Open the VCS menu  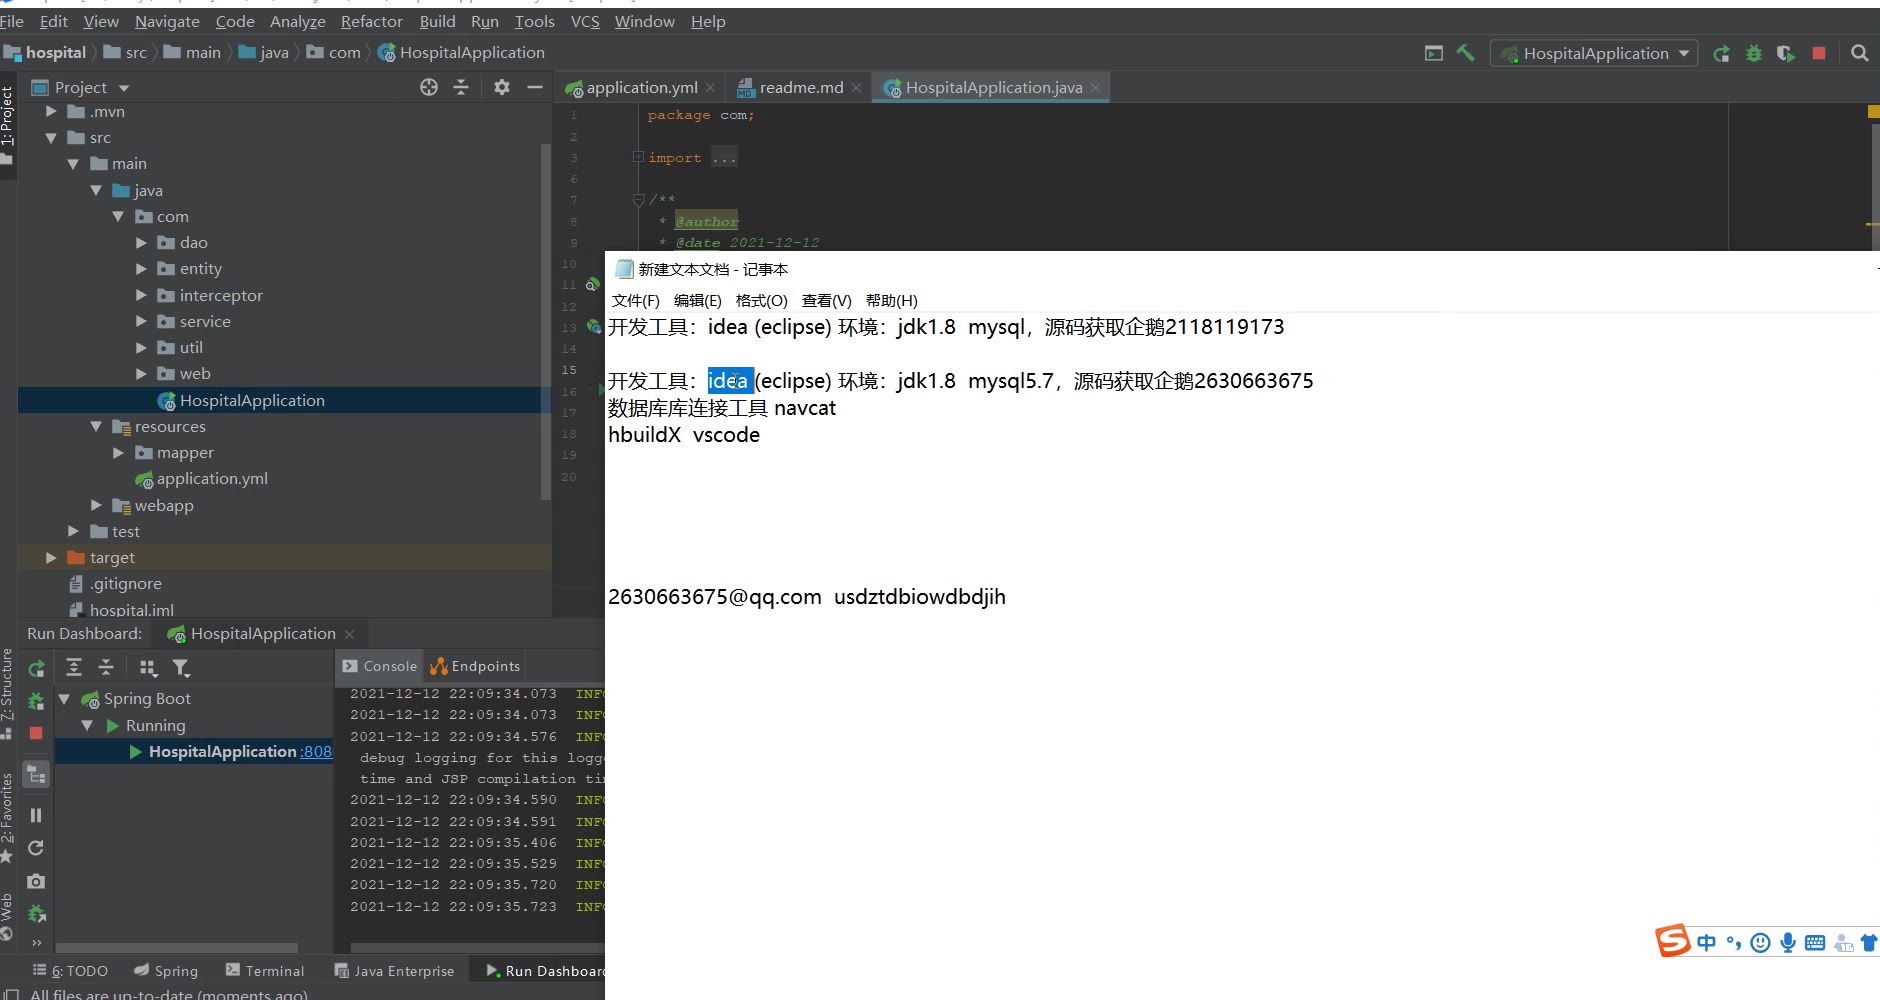585,21
